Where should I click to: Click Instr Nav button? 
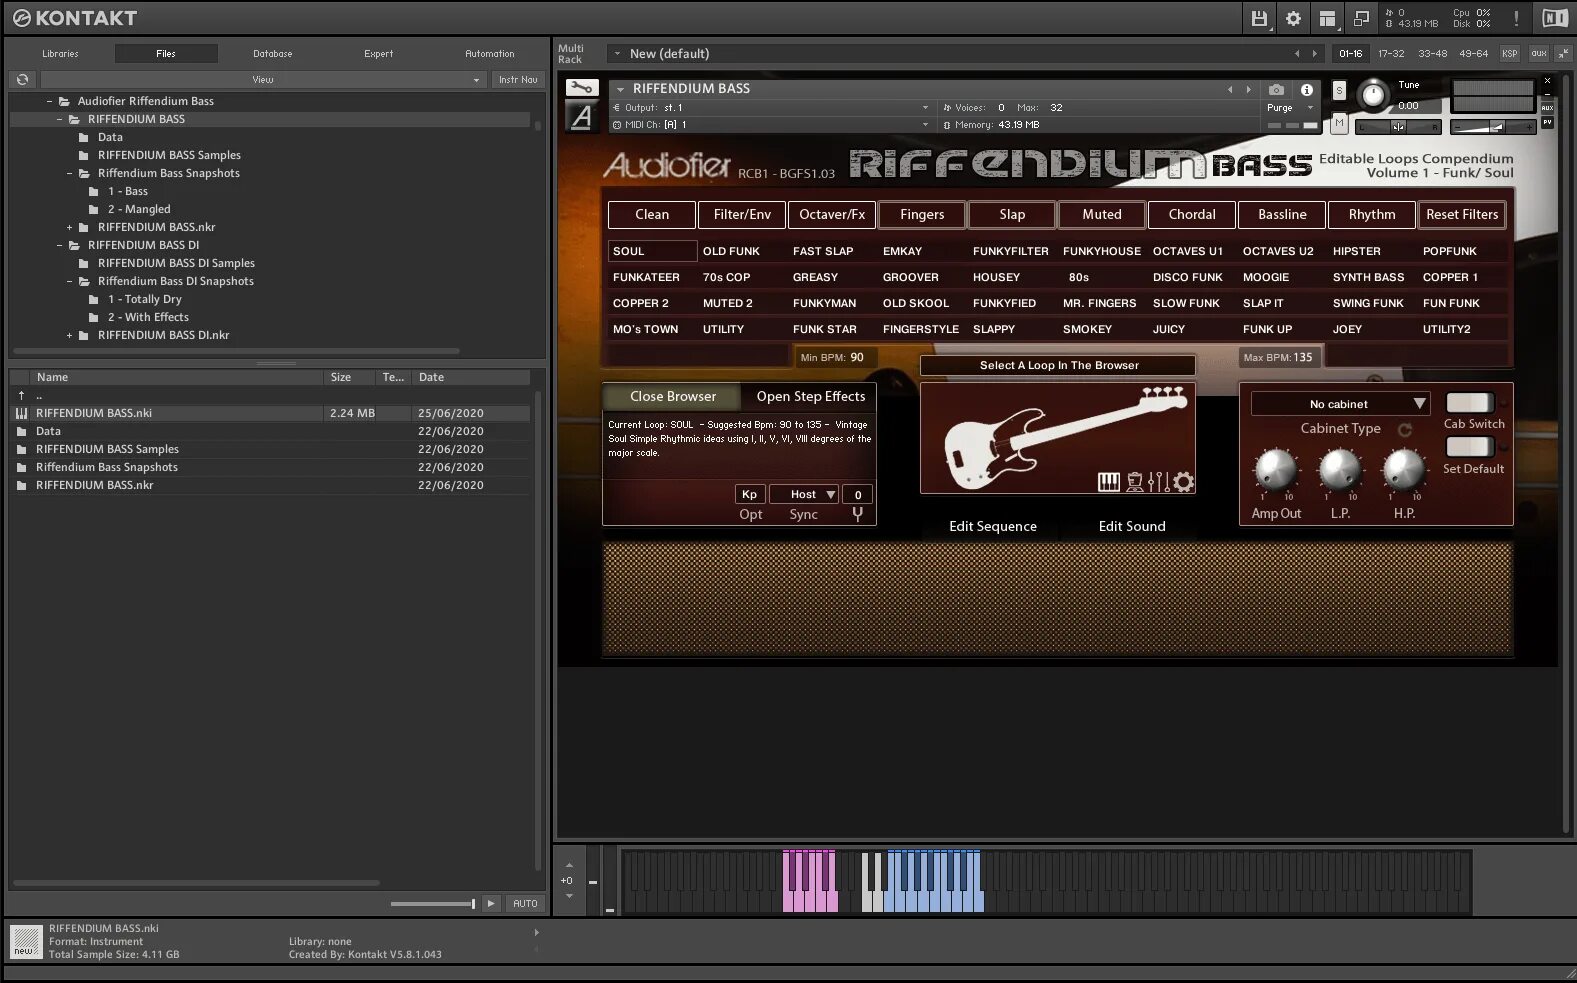(518, 79)
